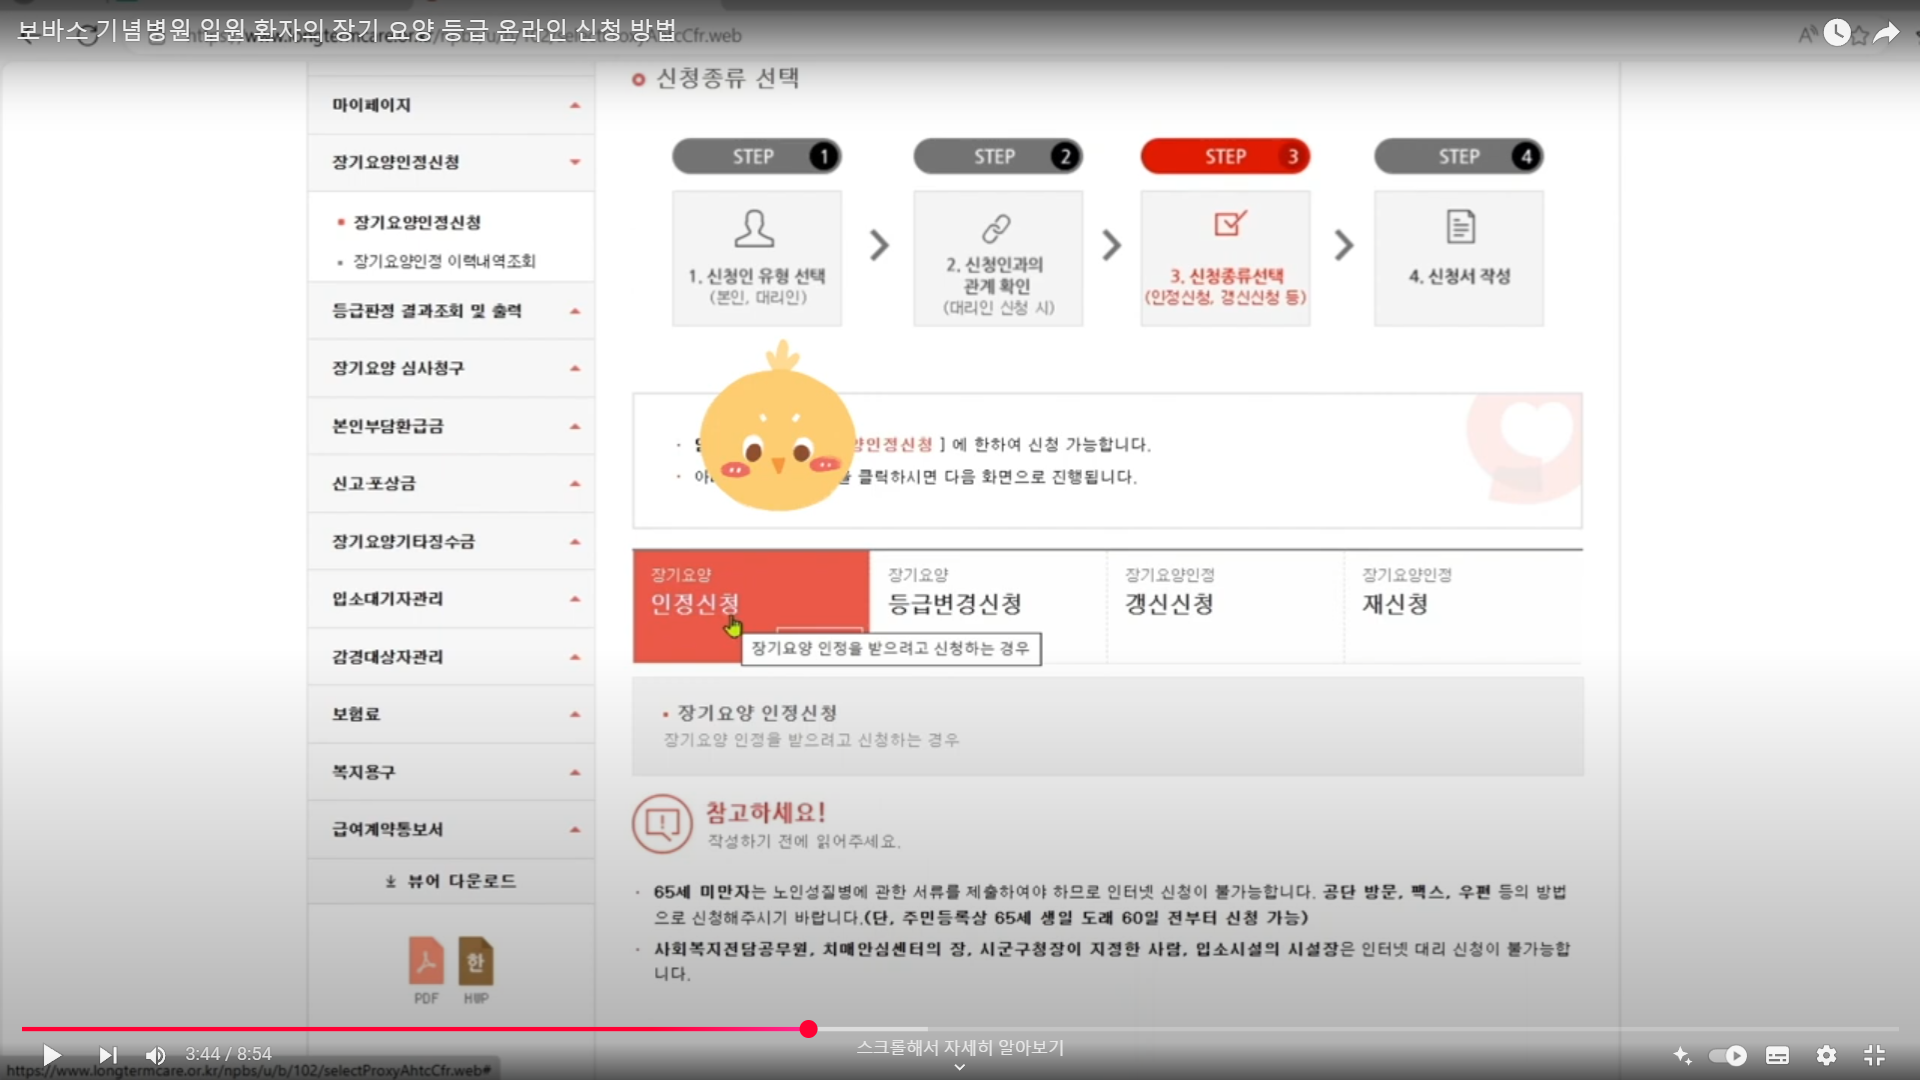Image resolution: width=1920 pixels, height=1080 pixels.
Task: Skip to the next video
Action: [x=108, y=1055]
